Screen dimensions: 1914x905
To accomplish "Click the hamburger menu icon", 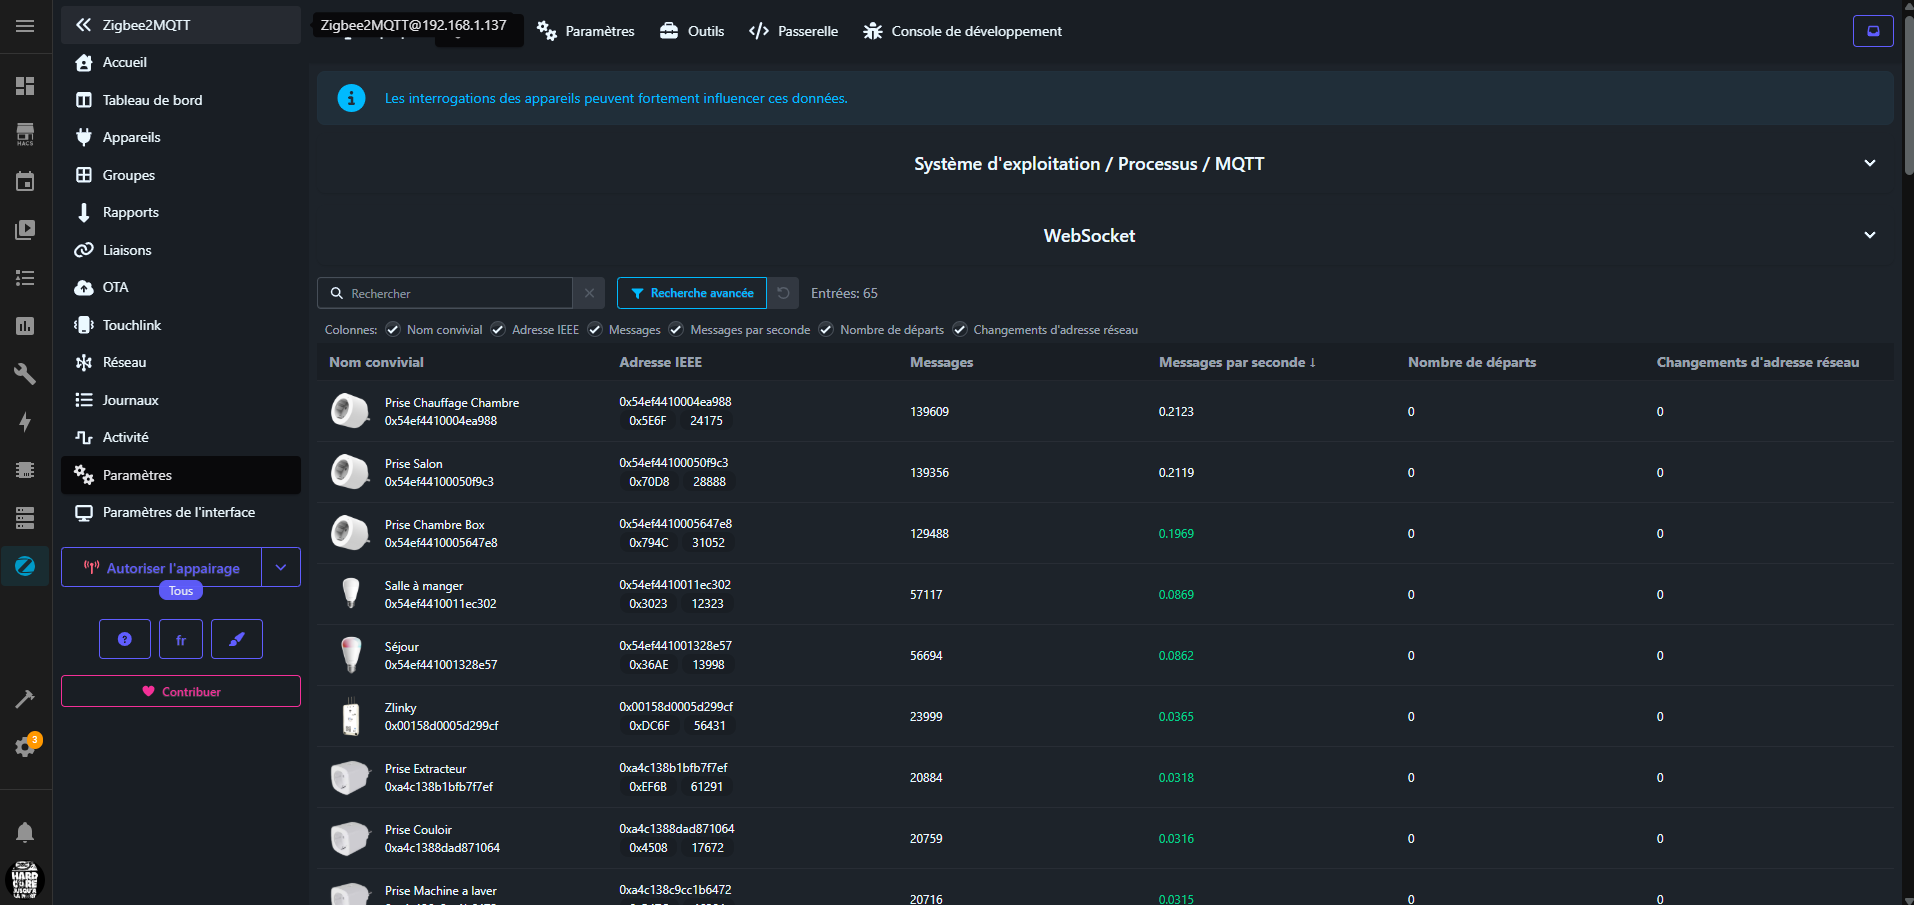I will tap(25, 26).
